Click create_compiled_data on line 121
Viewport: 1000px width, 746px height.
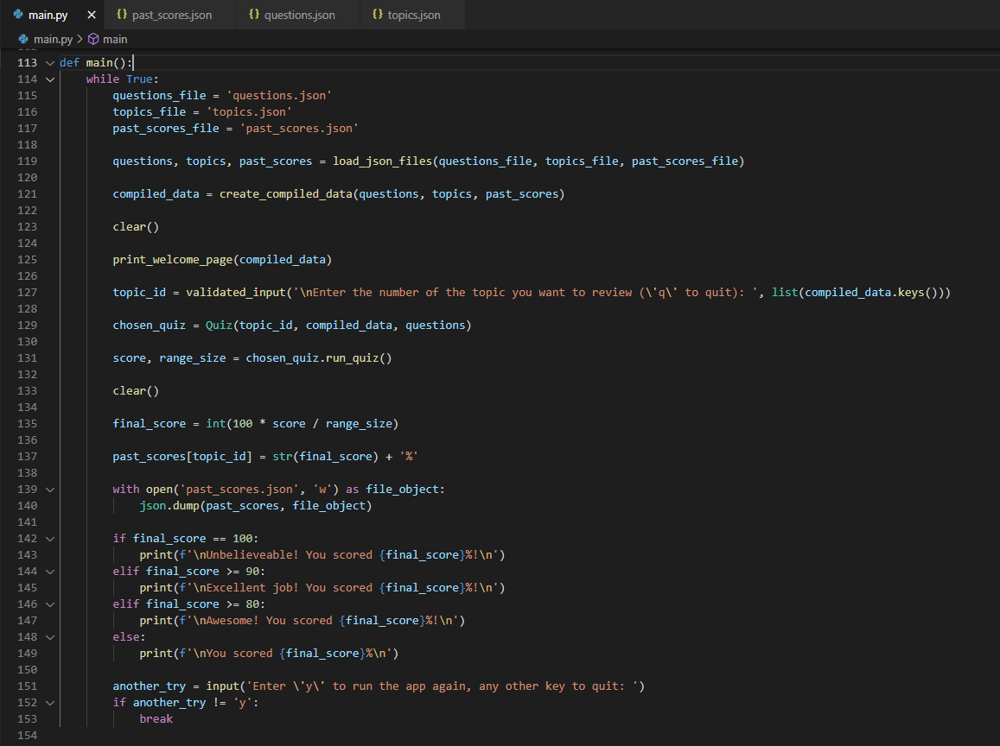[285, 194]
